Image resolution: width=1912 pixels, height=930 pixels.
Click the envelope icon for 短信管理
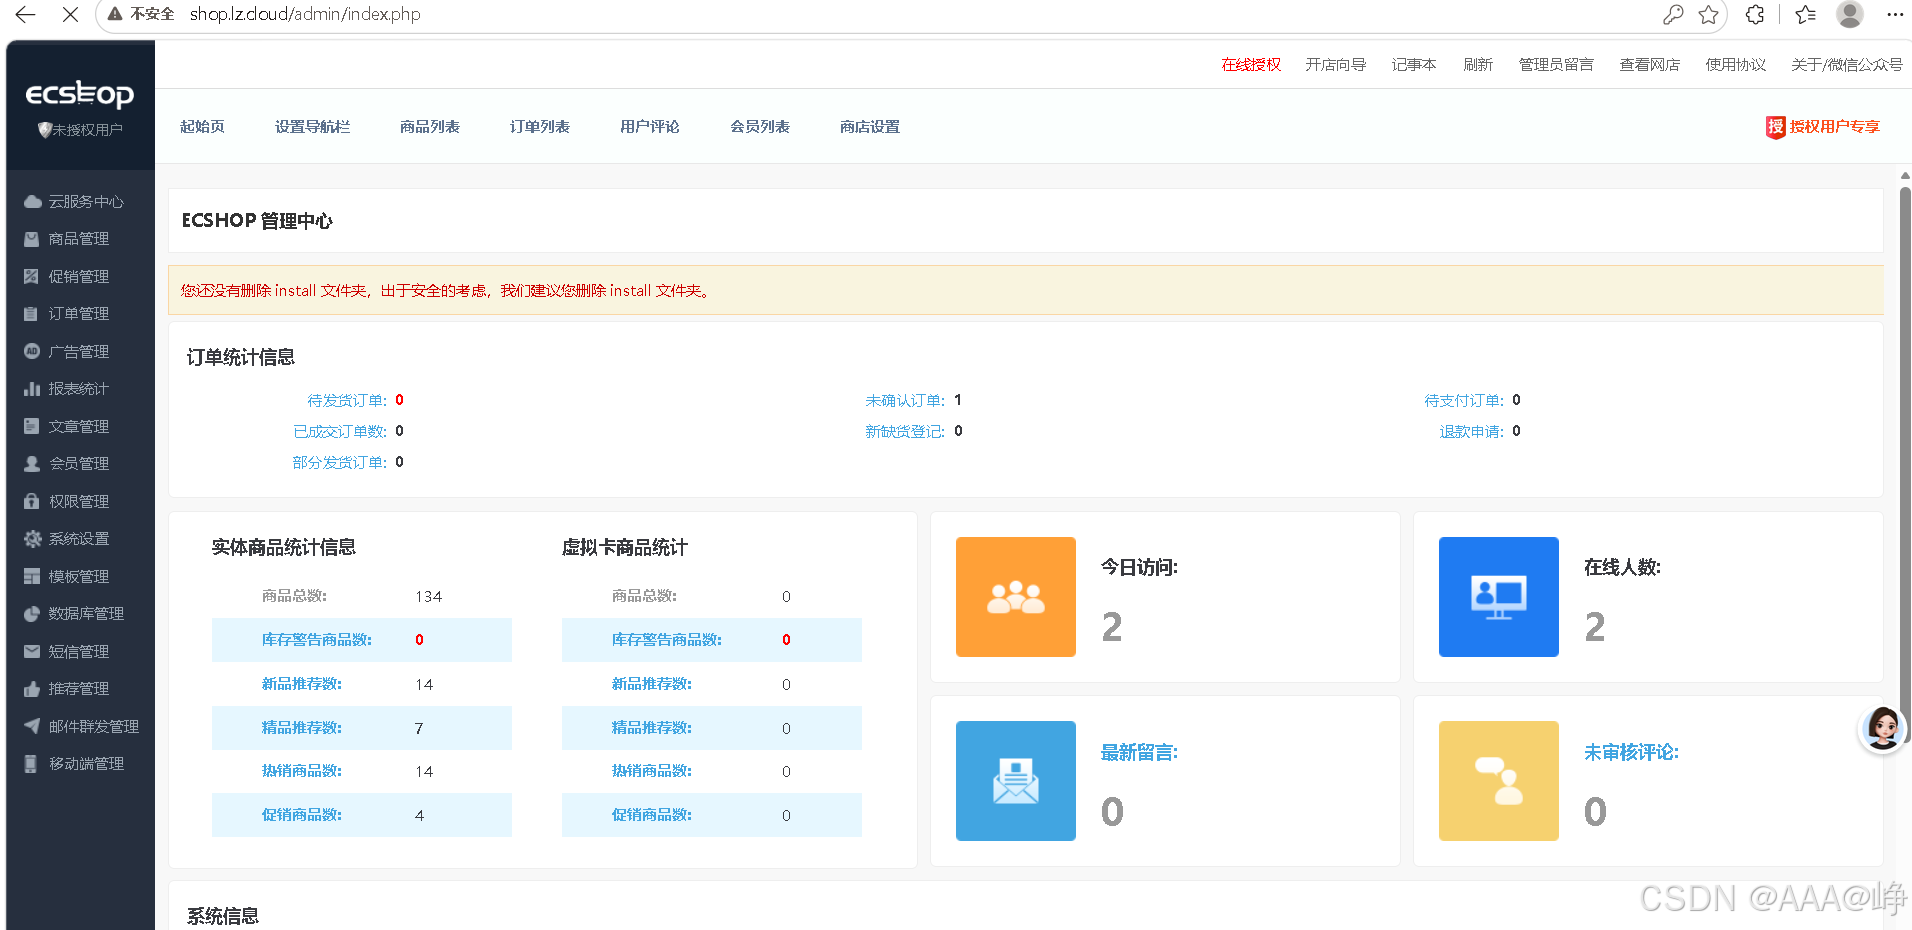click(x=32, y=651)
